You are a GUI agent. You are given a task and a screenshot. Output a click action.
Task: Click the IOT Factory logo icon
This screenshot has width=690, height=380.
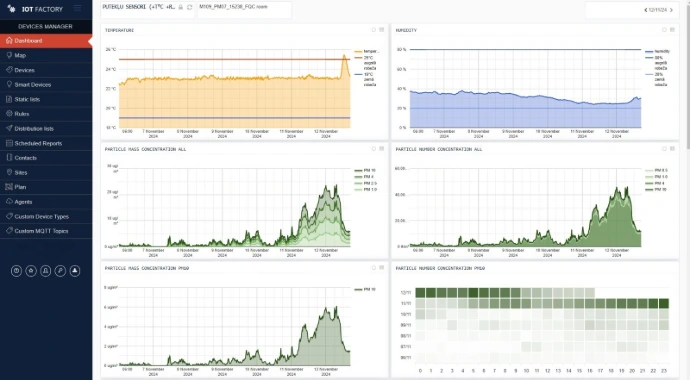(x=11, y=9)
